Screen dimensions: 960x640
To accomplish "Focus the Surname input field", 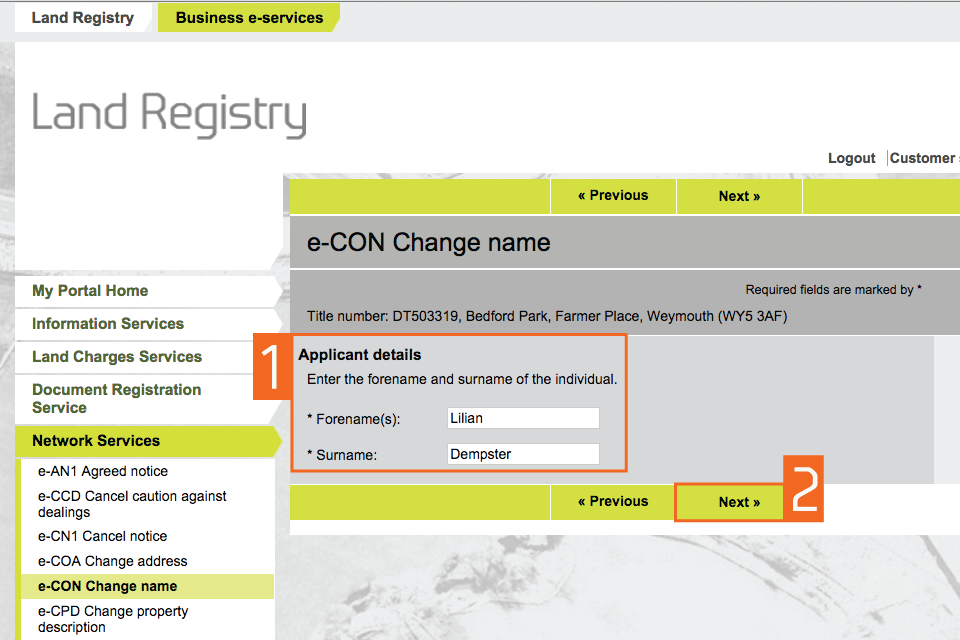I will [523, 454].
